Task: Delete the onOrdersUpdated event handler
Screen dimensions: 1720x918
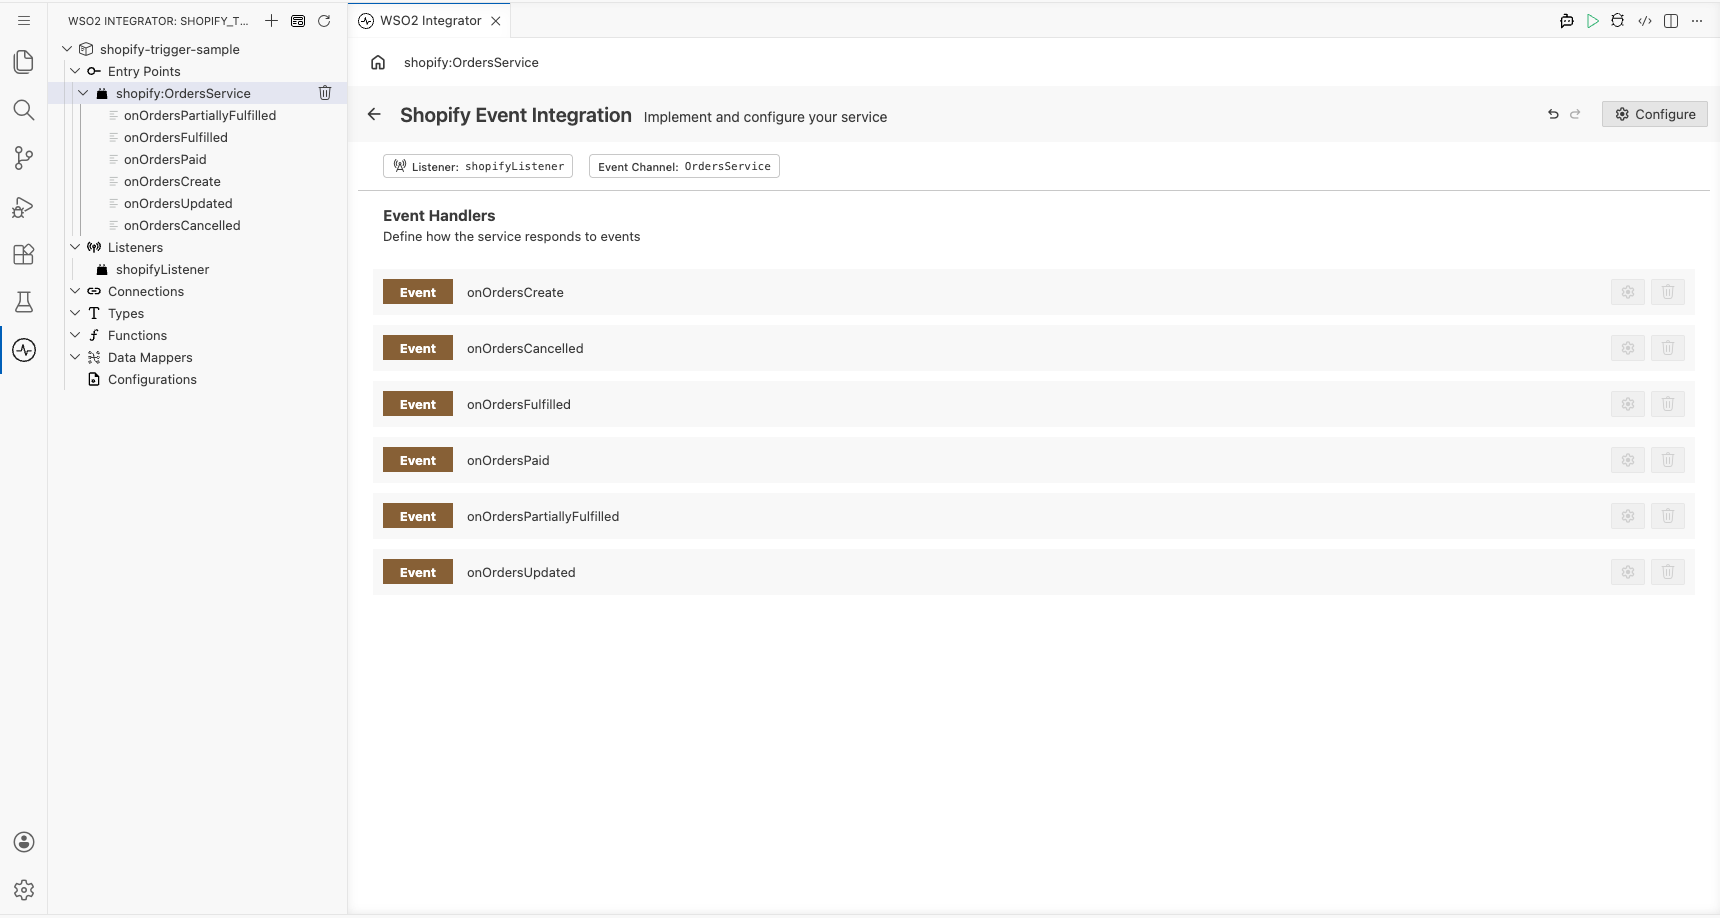Action: pyautogui.click(x=1668, y=572)
